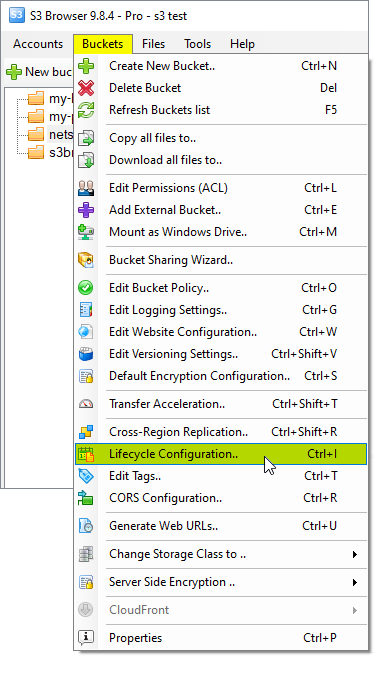Select Download all files to.. entry
The height and width of the screenshot is (675, 392).
(x=221, y=160)
